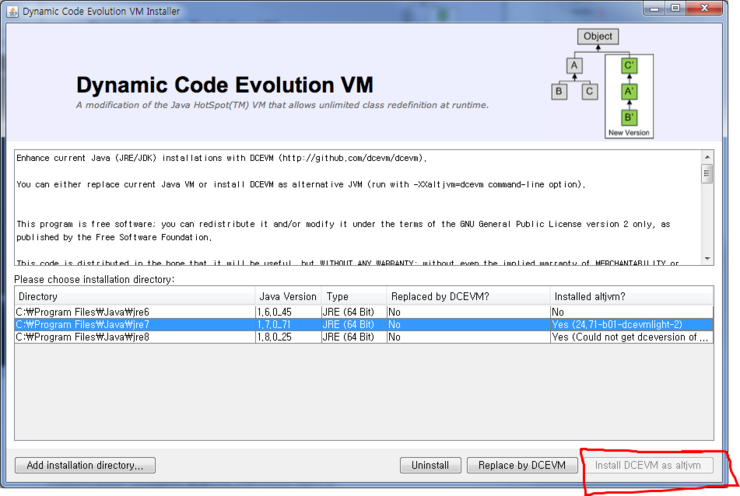Maximize the installer window
This screenshot has width=740, height=496.
[675, 8]
